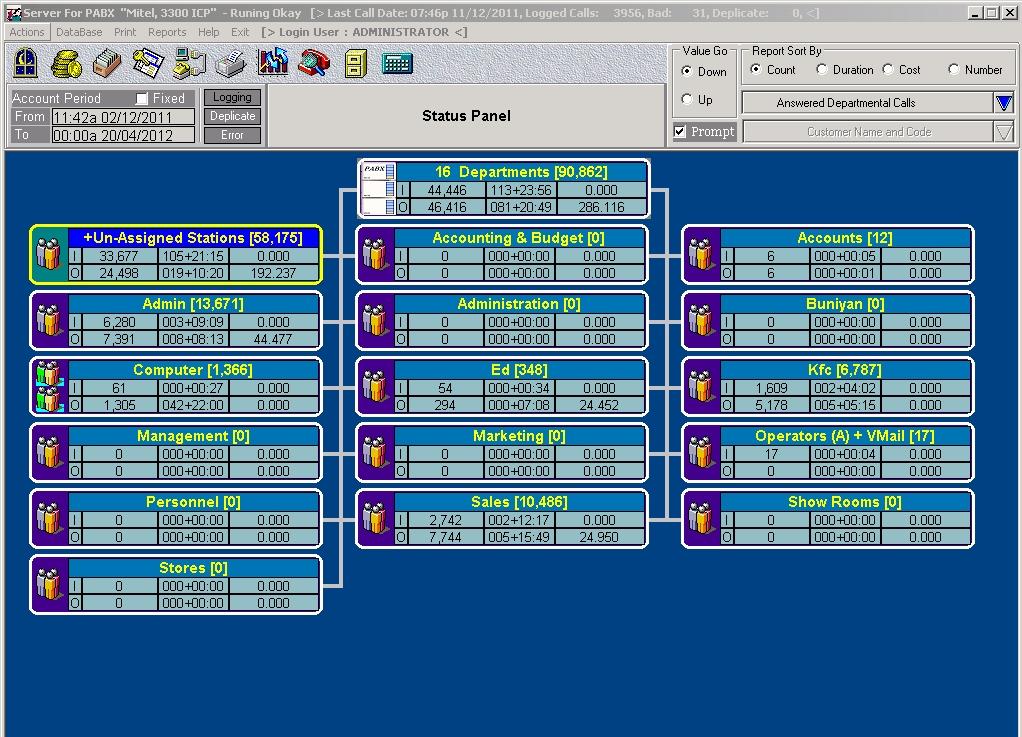Click the computer-phone connection icon
1022x737 pixels.
pyautogui.click(x=190, y=63)
